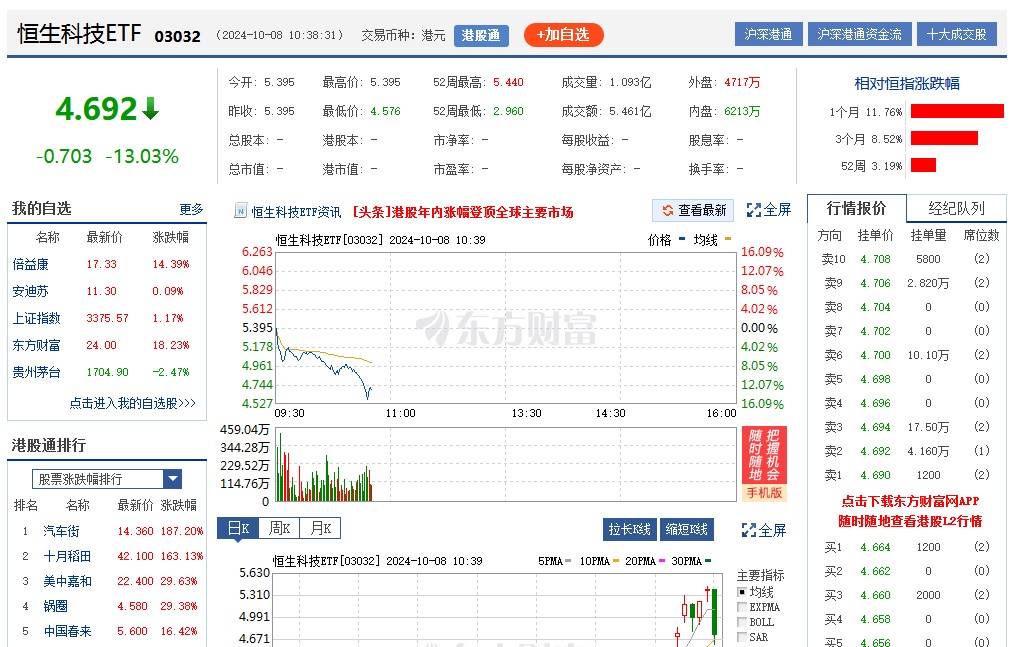Image resolution: width=1012 pixels, height=647 pixels.
Task: Click the 拉长K线 button
Action: [x=630, y=529]
